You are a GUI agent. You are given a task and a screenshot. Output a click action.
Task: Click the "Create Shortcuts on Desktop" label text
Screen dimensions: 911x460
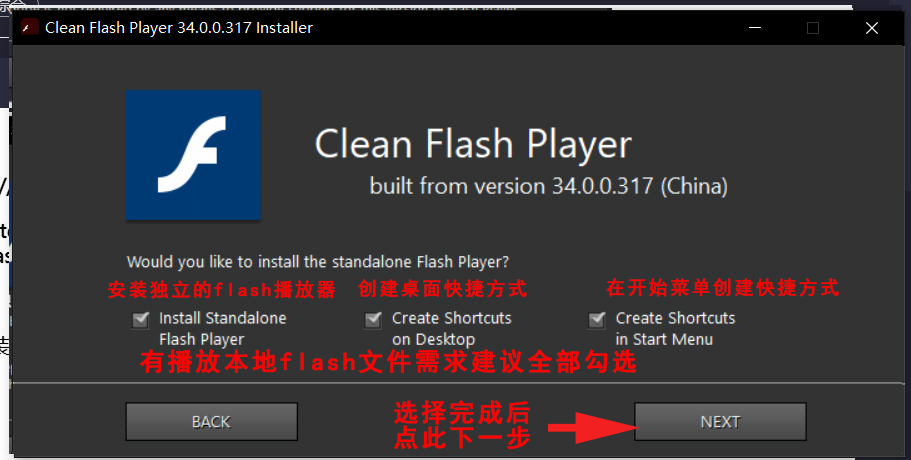click(451, 329)
